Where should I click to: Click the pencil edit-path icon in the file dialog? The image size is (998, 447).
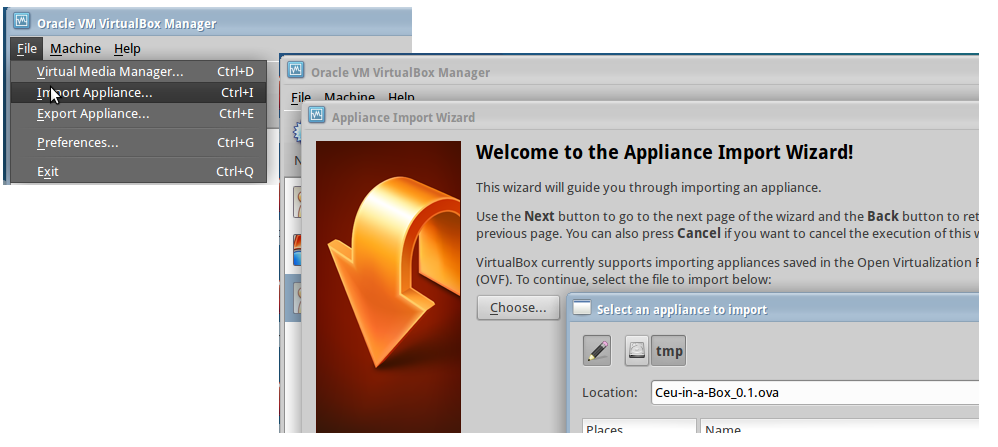tap(597, 351)
